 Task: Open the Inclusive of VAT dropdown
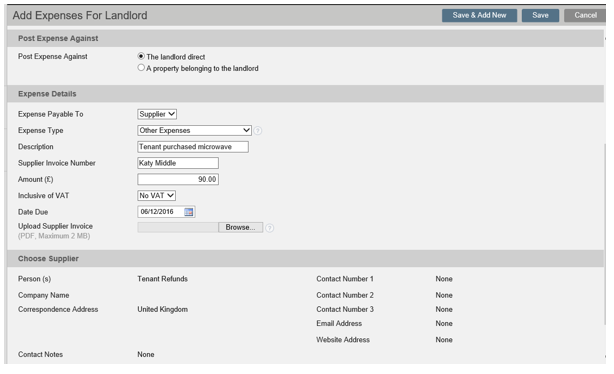(157, 195)
